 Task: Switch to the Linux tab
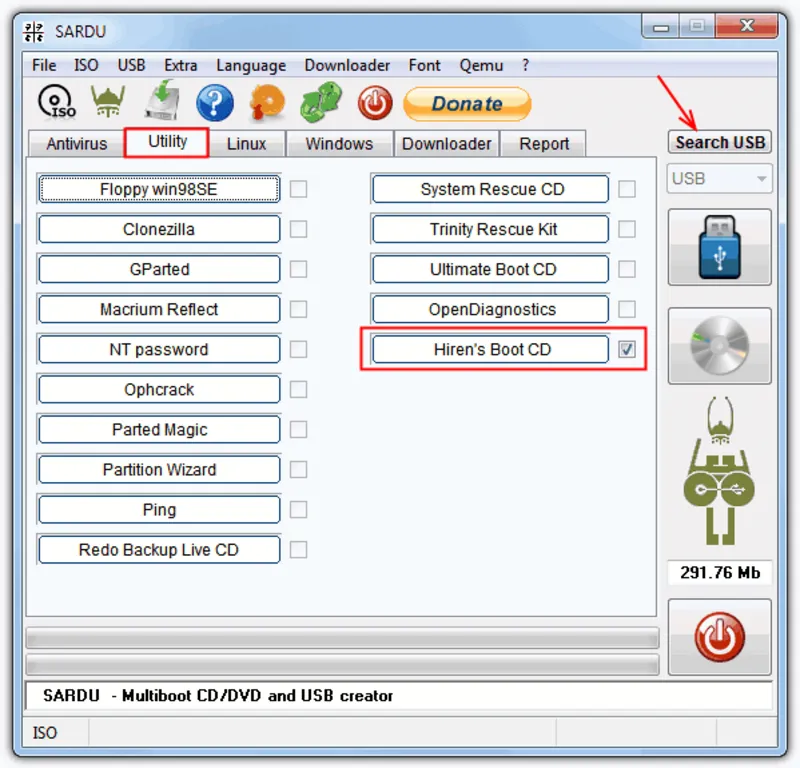(246, 144)
